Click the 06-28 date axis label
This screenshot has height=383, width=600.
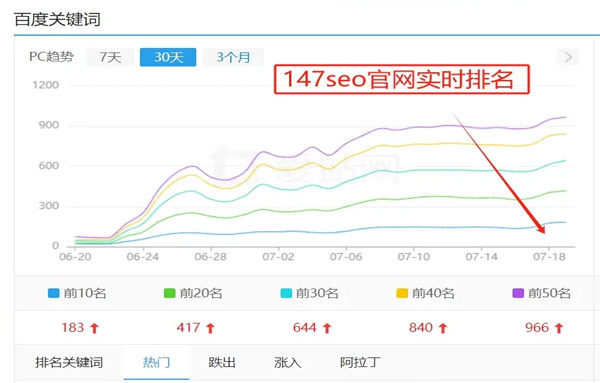[210, 257]
